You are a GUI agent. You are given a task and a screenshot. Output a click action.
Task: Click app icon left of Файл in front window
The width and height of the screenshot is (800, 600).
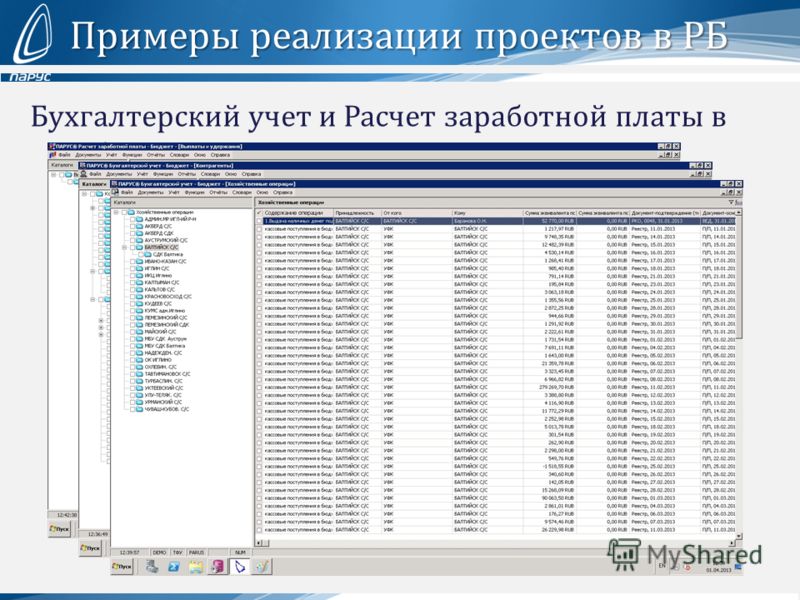(x=116, y=192)
